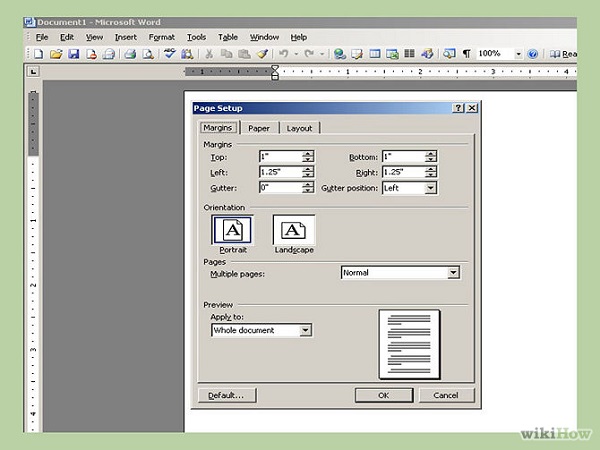Click the Copy toolbar icon
This screenshot has width=600, height=450.
coord(227,54)
